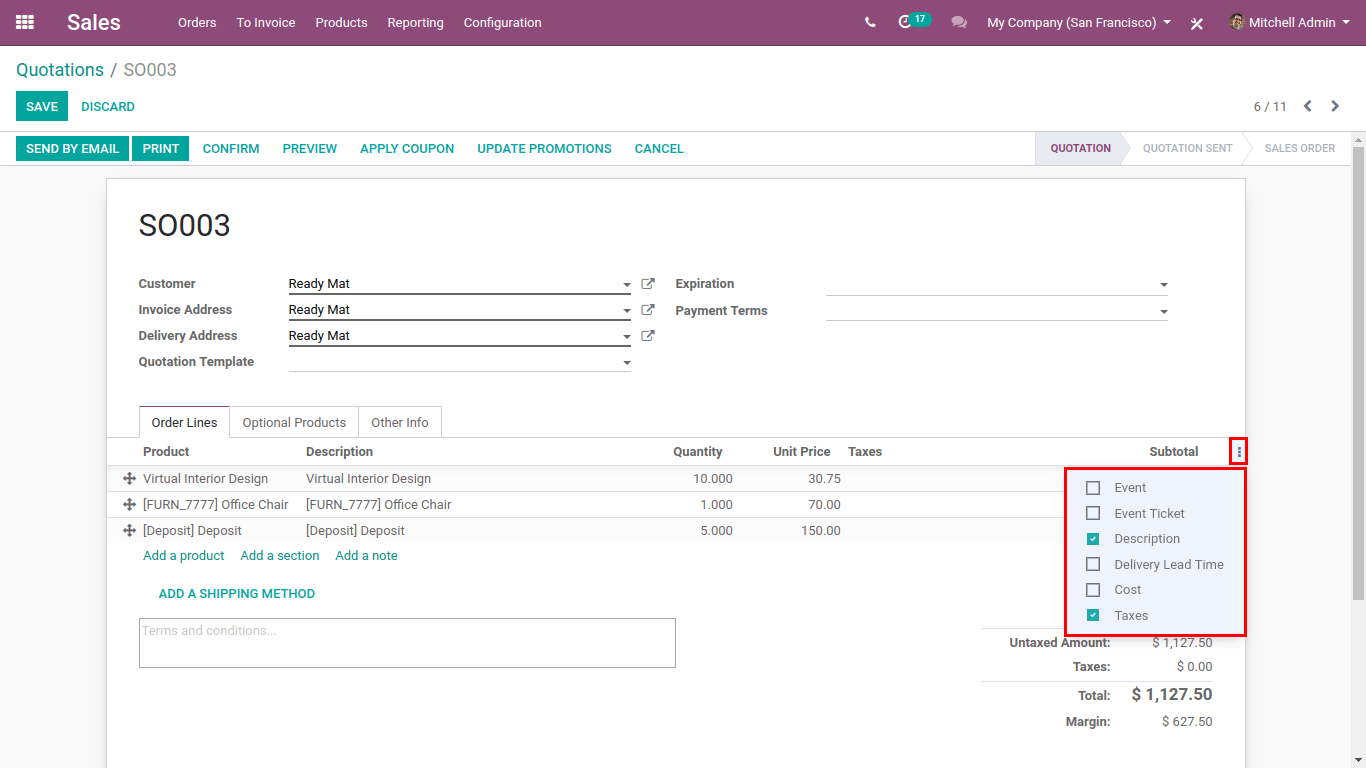Switch to the Optional Products tab
Screen dimensions: 1366x768
click(x=294, y=422)
